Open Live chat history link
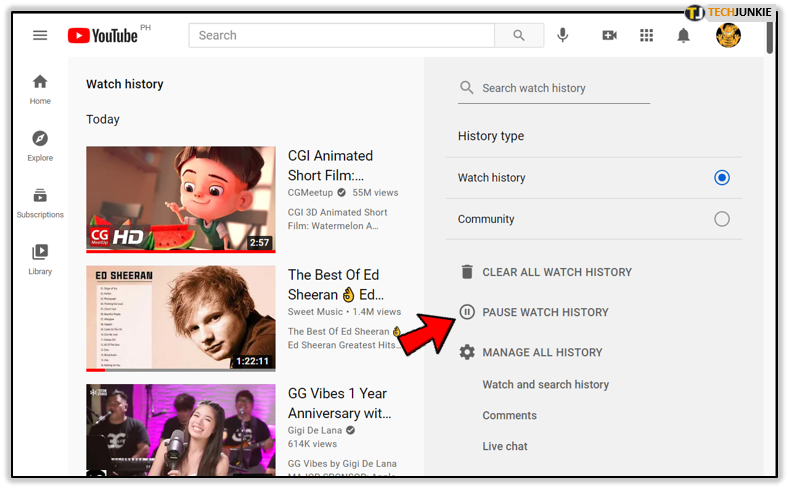The height and width of the screenshot is (489, 789). coord(505,446)
